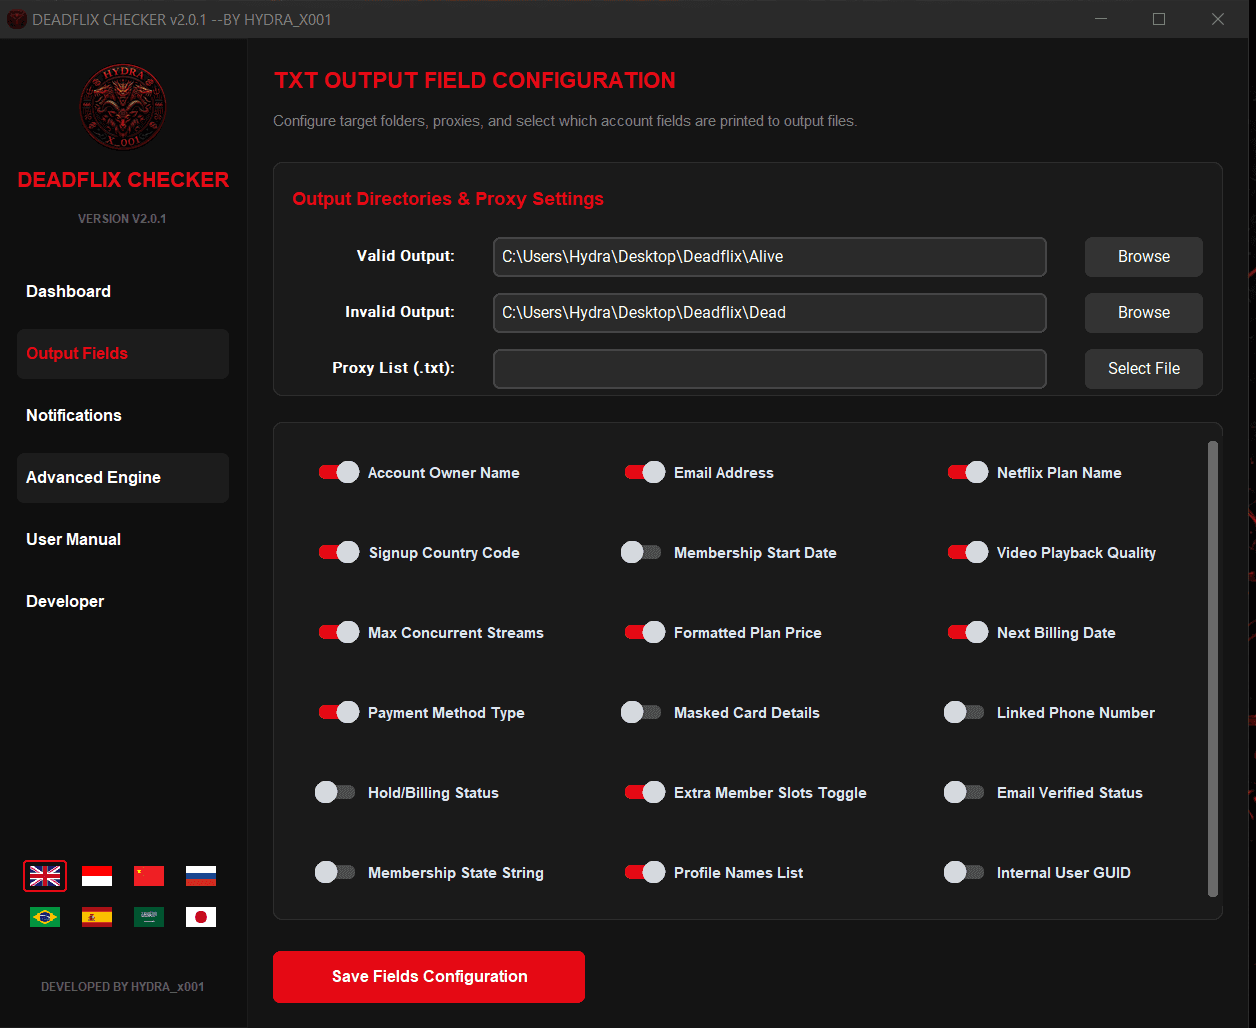The height and width of the screenshot is (1028, 1256).
Task: Go to Notifications section
Action: coord(123,416)
